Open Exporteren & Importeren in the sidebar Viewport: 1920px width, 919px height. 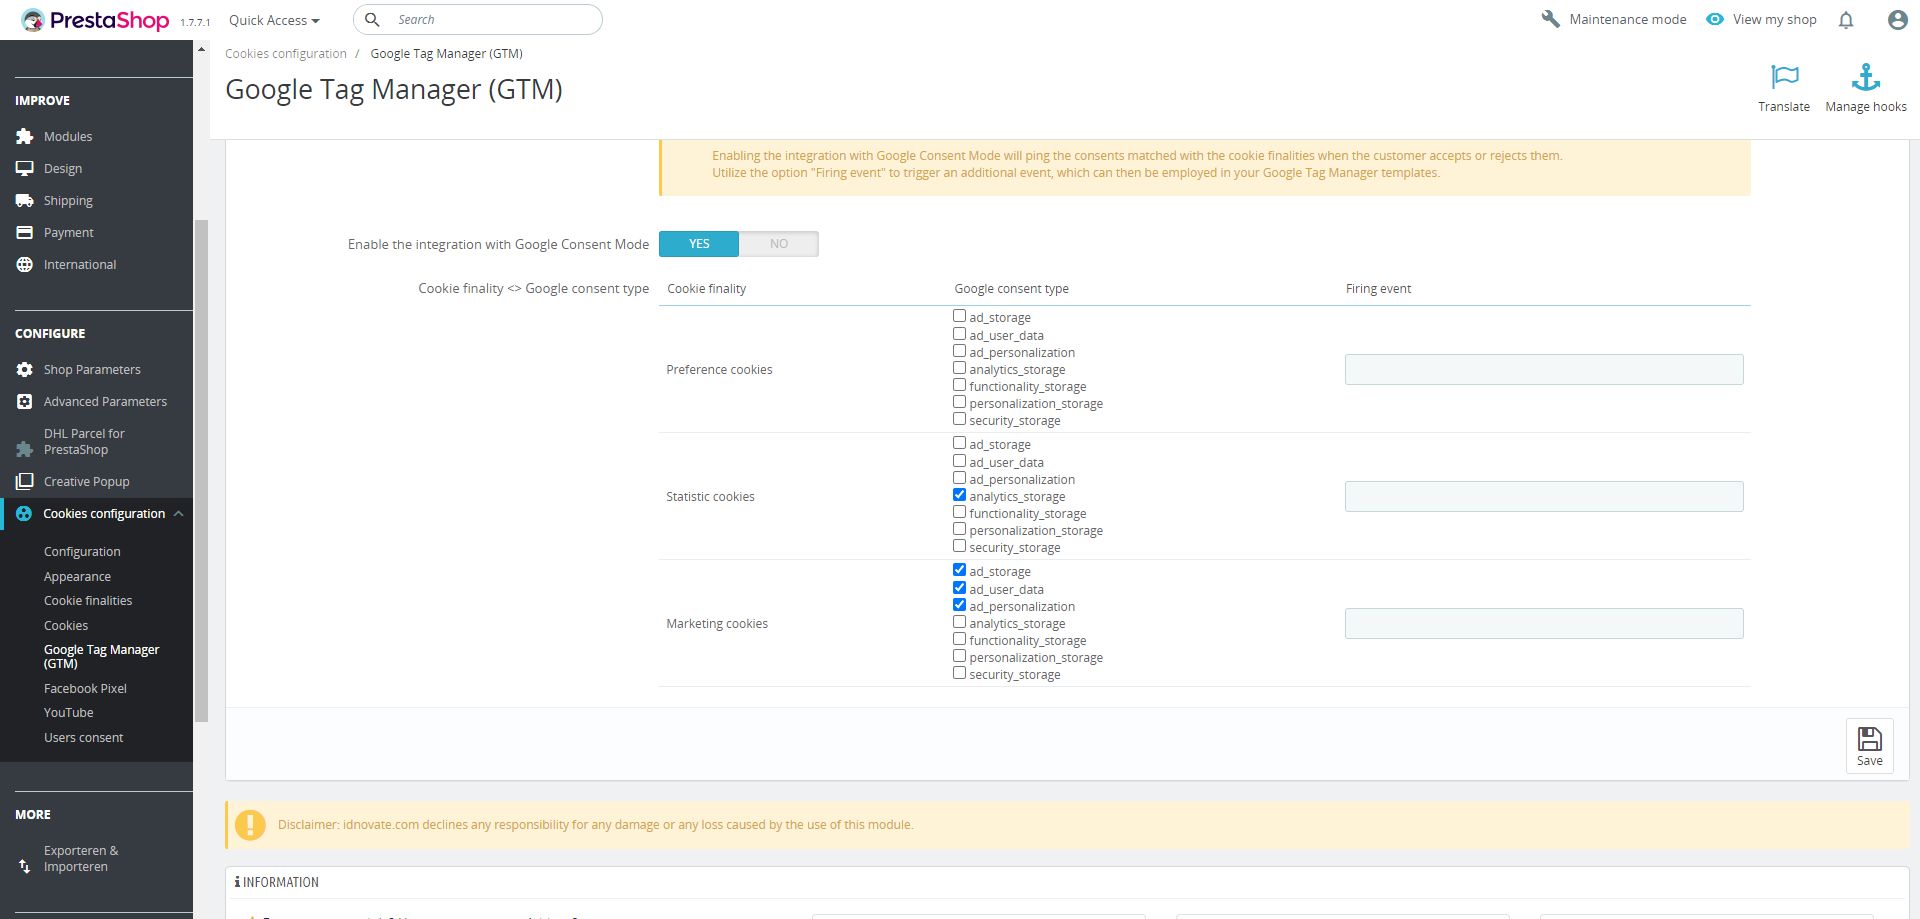pyautogui.click(x=81, y=859)
